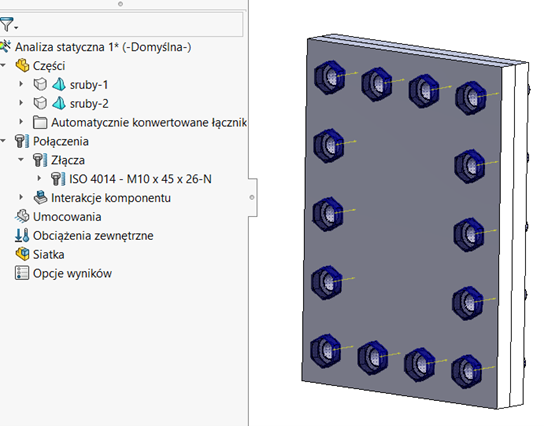Image resolution: width=544 pixels, height=426 pixels.
Task: Click the sruby-1 solid body icon
Action: 40,84
